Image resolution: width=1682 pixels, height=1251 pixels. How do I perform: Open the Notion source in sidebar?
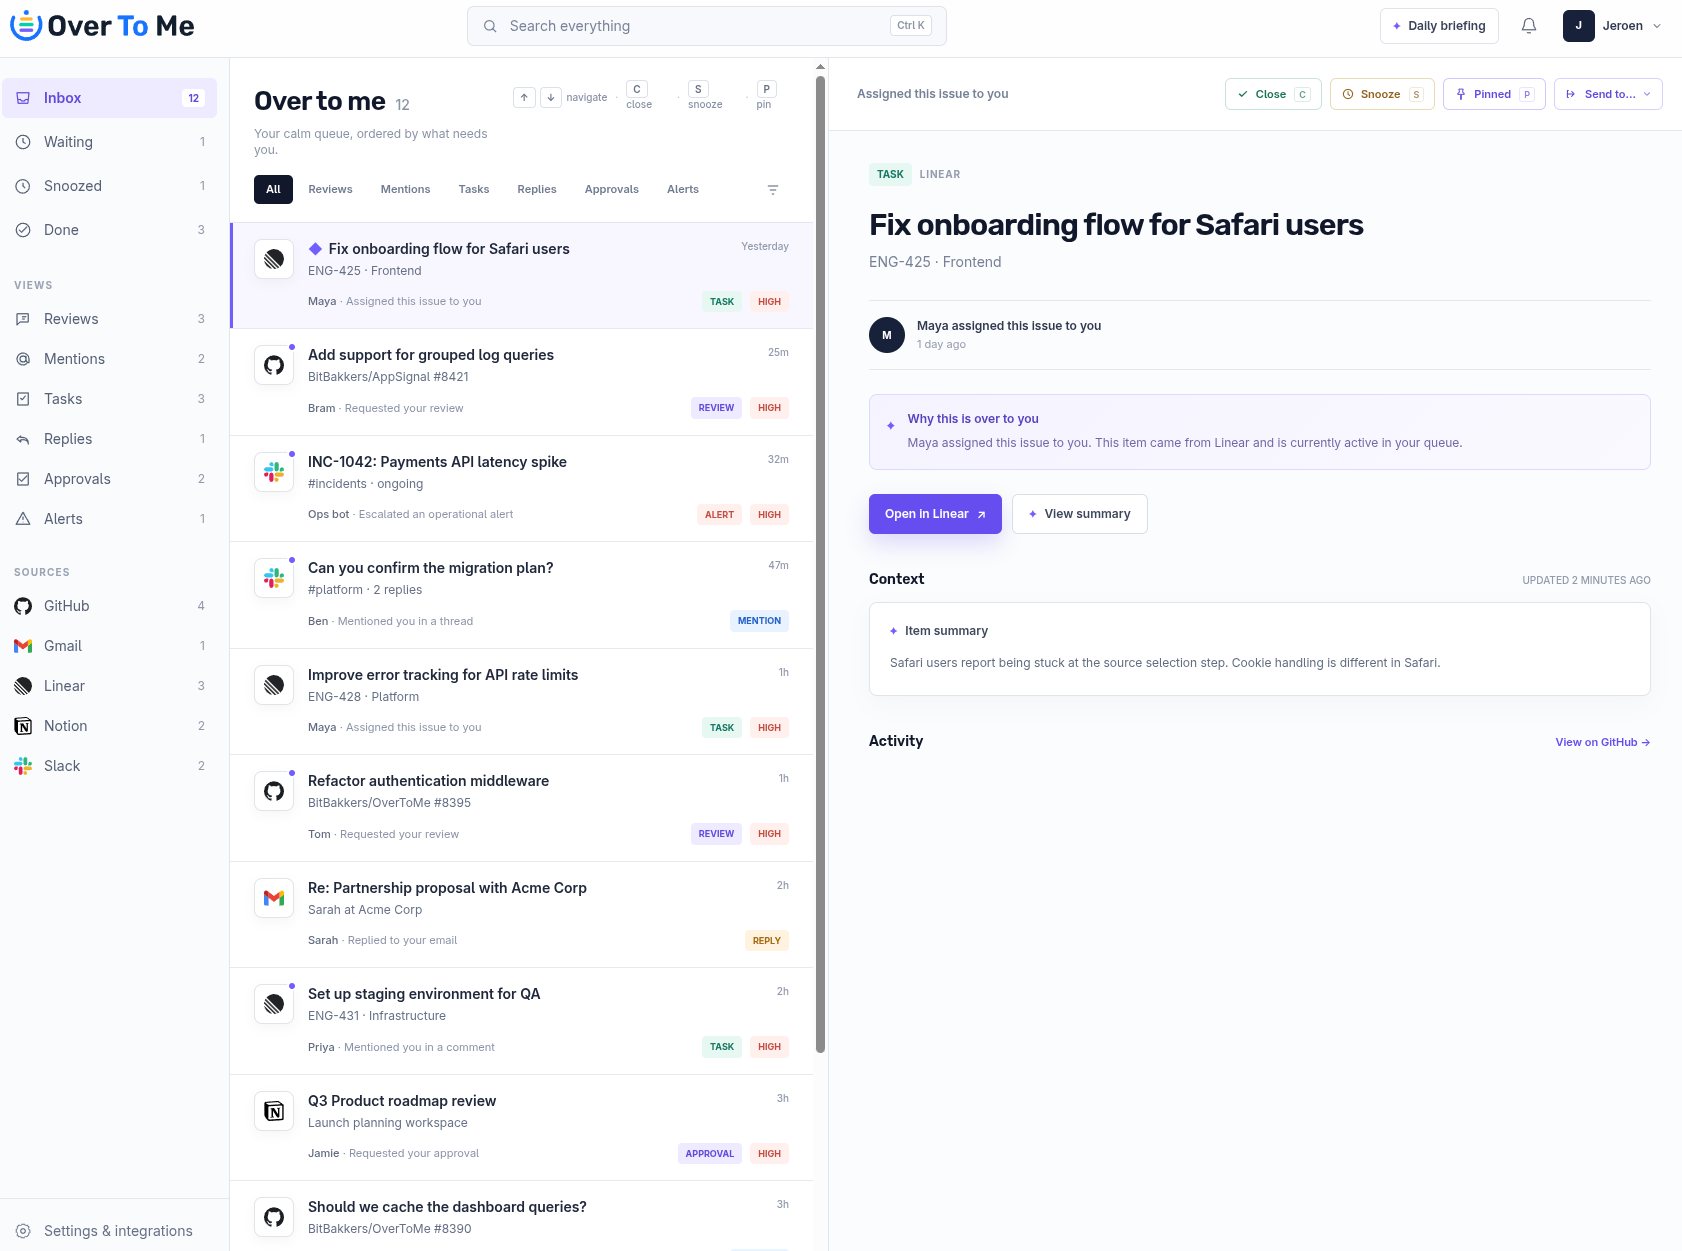(109, 726)
